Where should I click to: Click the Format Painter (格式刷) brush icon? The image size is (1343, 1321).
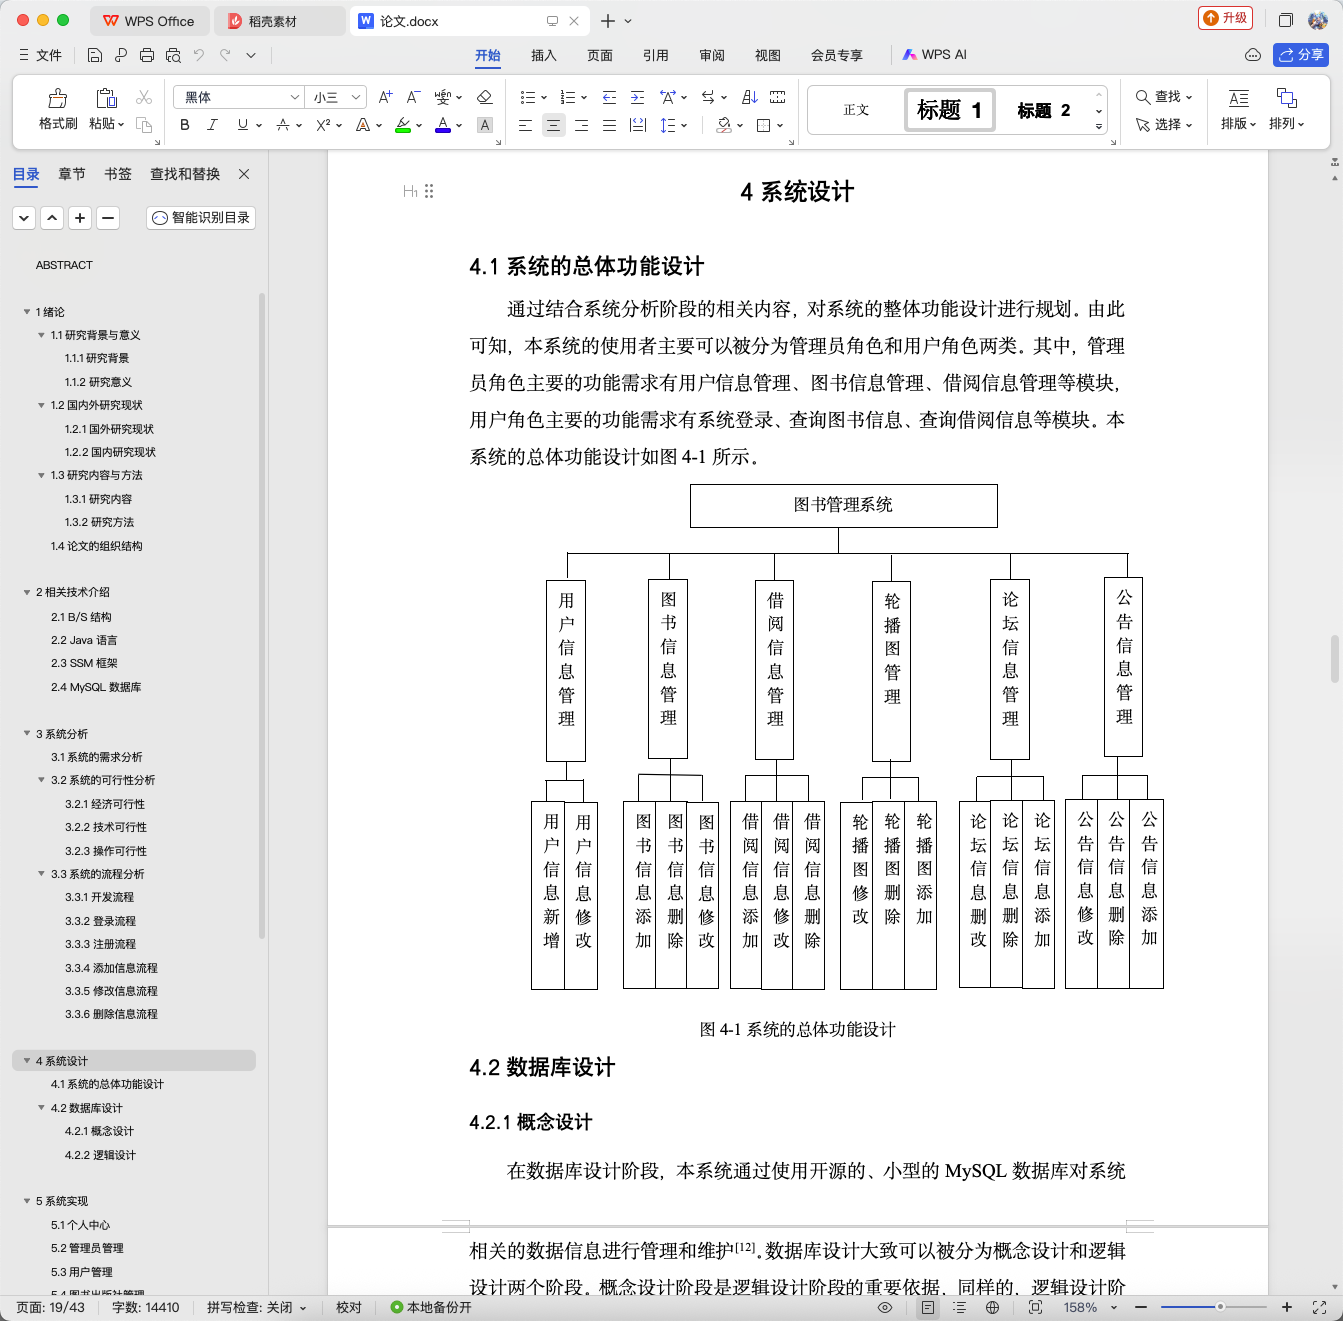pyautogui.click(x=58, y=98)
